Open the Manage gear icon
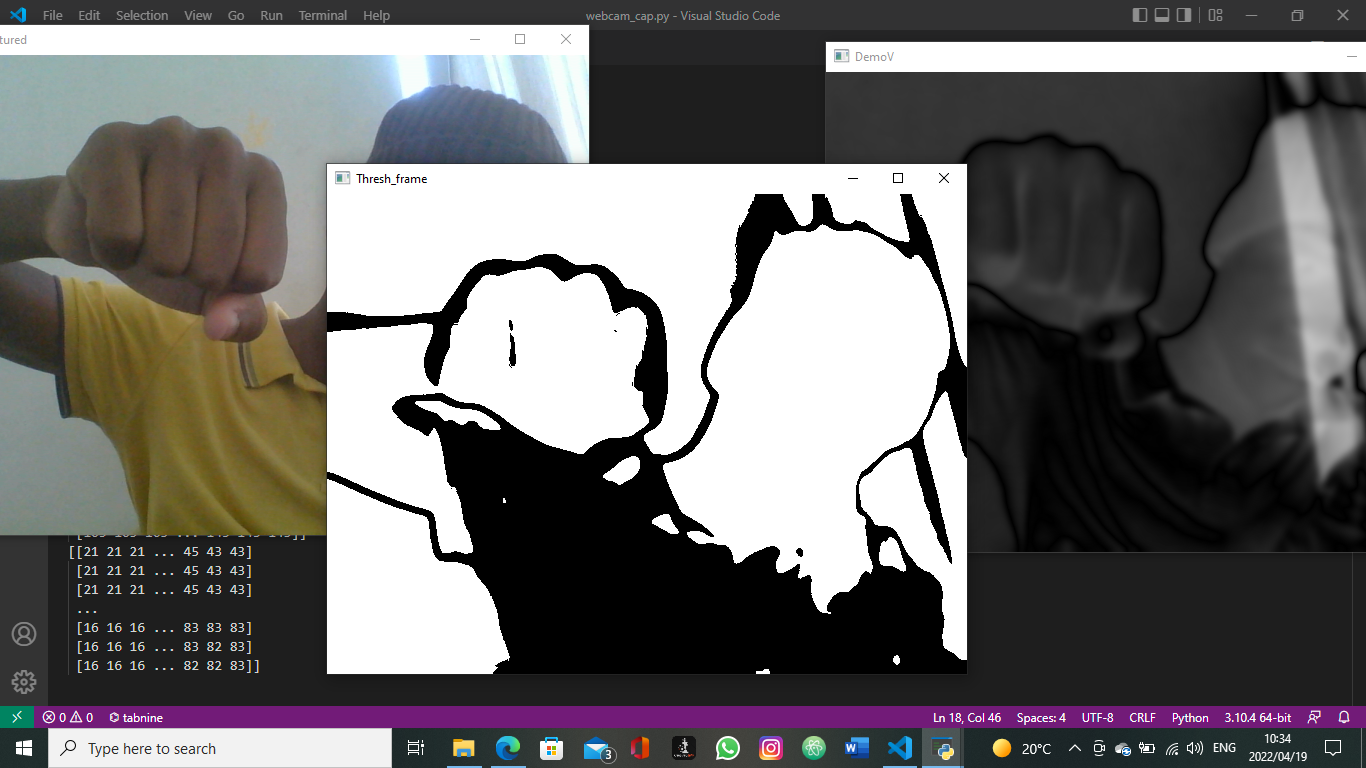Image resolution: width=1366 pixels, height=768 pixels. point(23,682)
